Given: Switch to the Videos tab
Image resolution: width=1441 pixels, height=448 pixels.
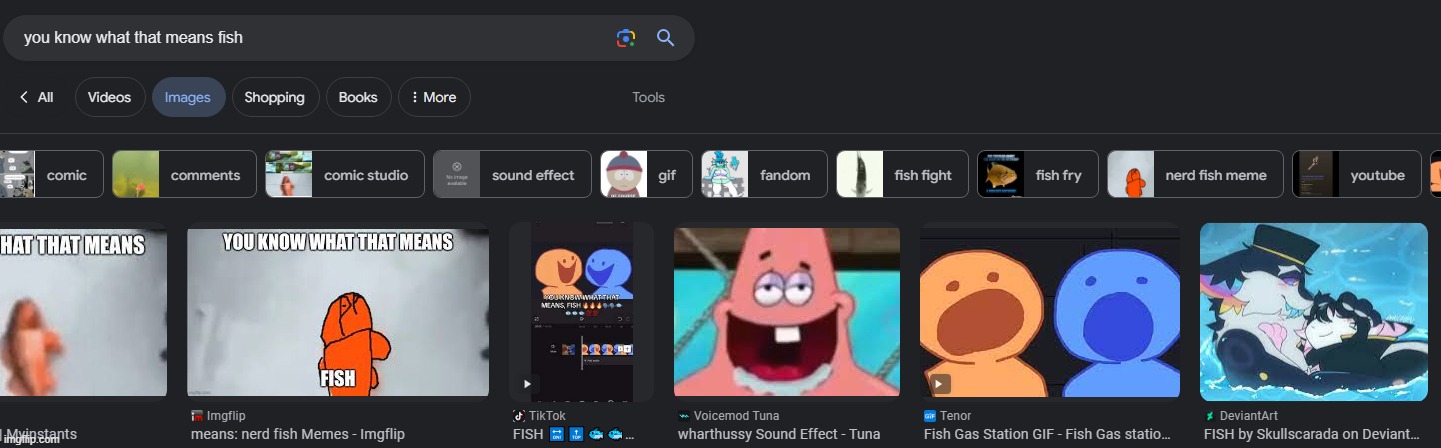Looking at the screenshot, I should [109, 97].
